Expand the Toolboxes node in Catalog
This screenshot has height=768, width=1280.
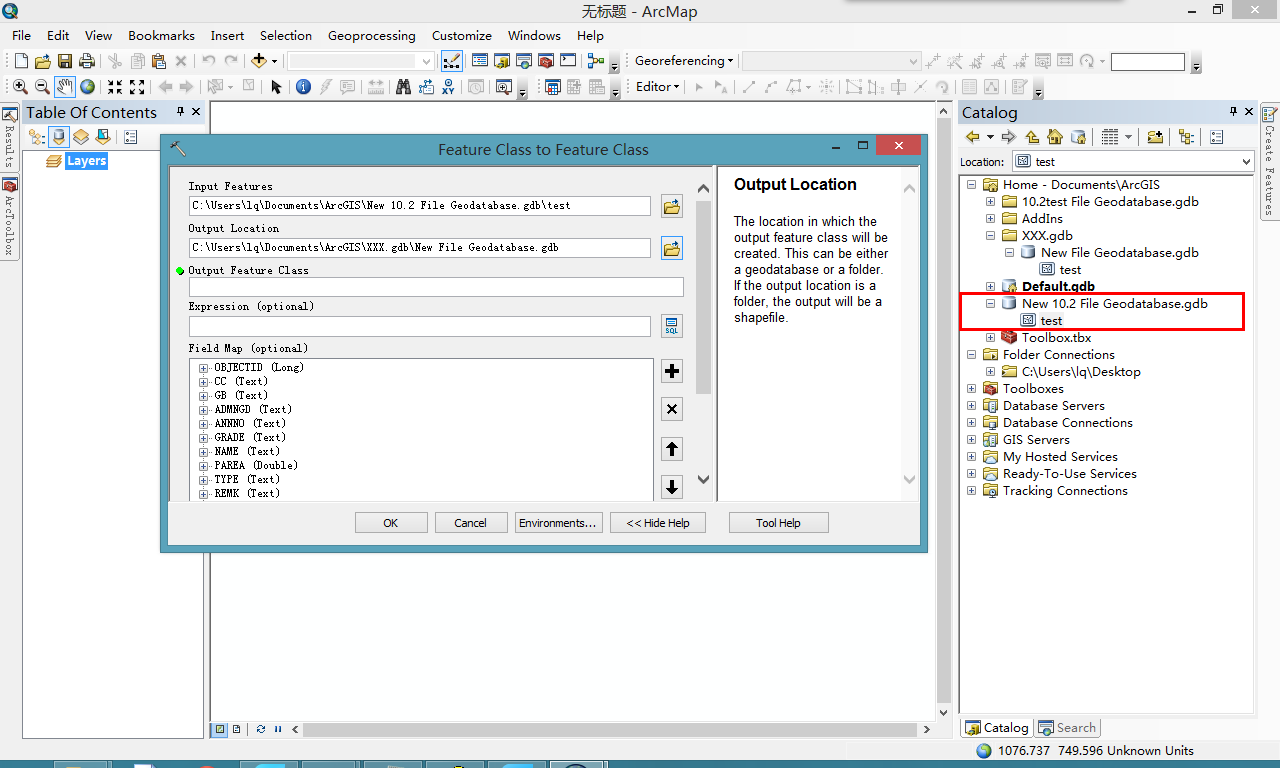click(x=972, y=389)
